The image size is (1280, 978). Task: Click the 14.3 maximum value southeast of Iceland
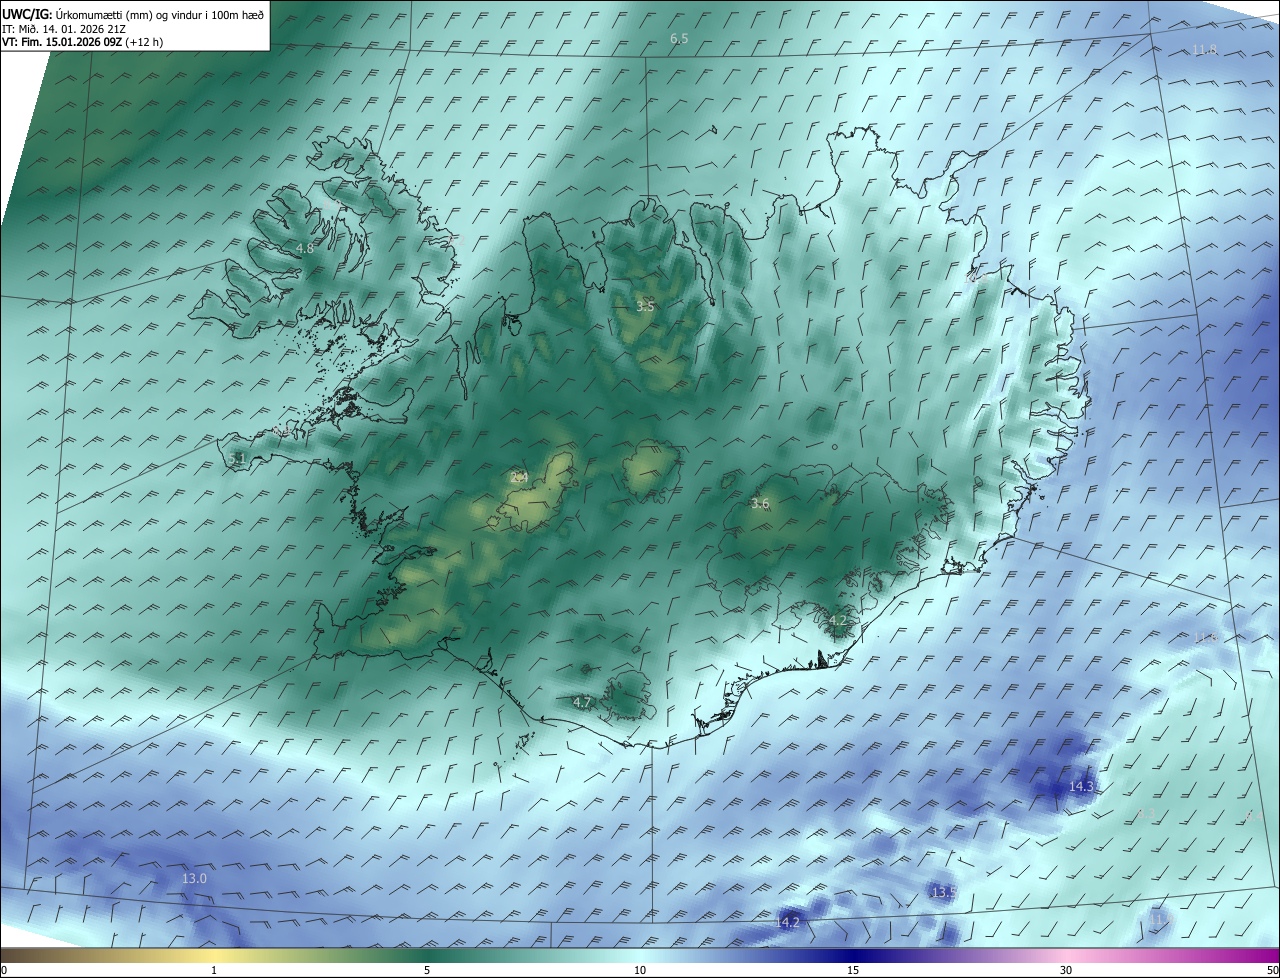pyautogui.click(x=1082, y=787)
